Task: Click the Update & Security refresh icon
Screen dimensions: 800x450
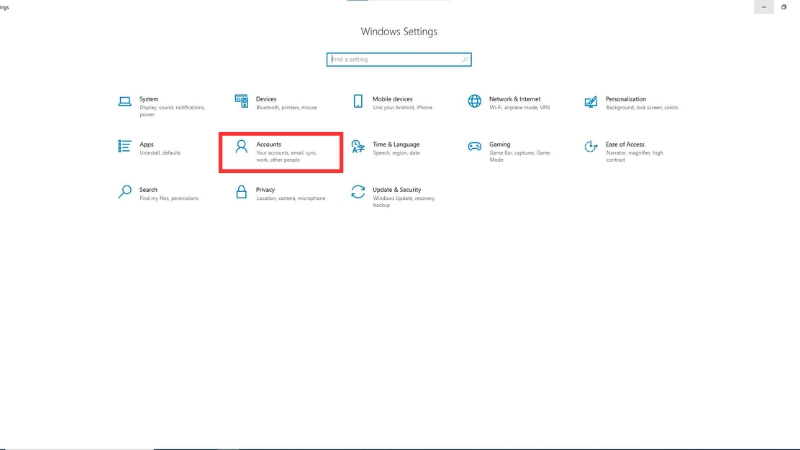Action: [x=358, y=191]
